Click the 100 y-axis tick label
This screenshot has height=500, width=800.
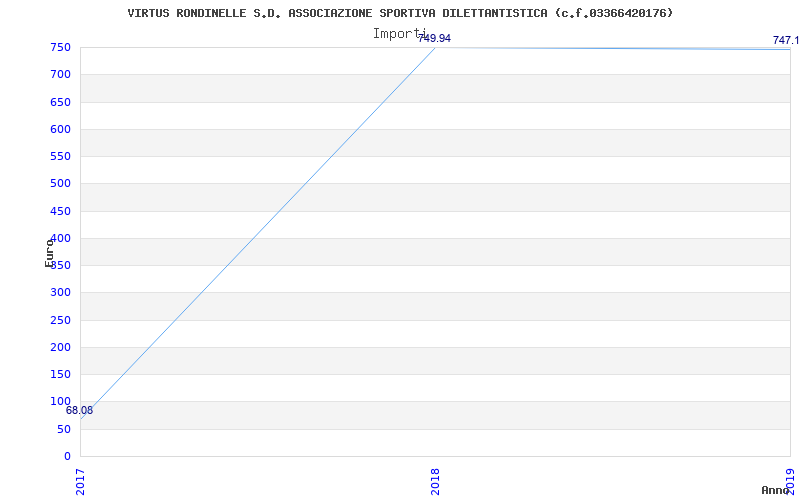[x=60, y=402]
